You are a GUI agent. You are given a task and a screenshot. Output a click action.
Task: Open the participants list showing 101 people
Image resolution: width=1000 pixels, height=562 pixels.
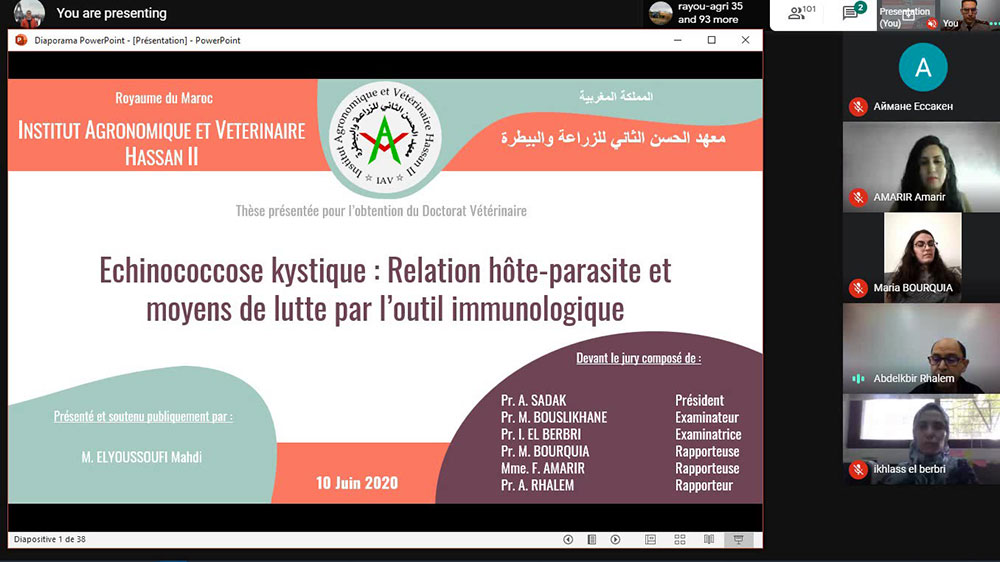[802, 13]
